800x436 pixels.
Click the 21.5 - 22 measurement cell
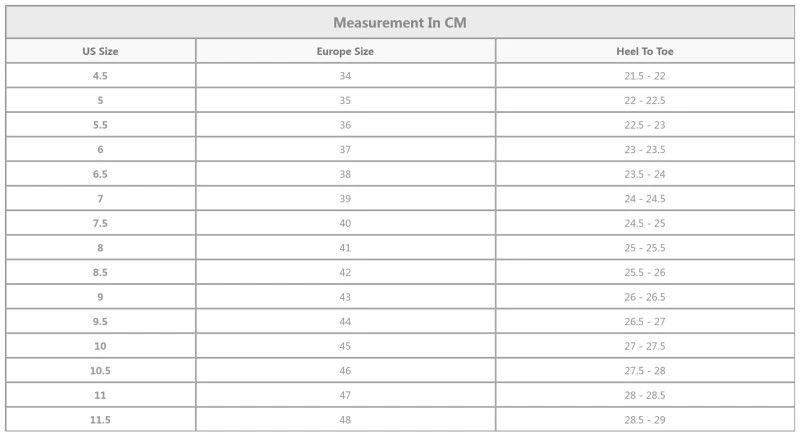pos(645,76)
